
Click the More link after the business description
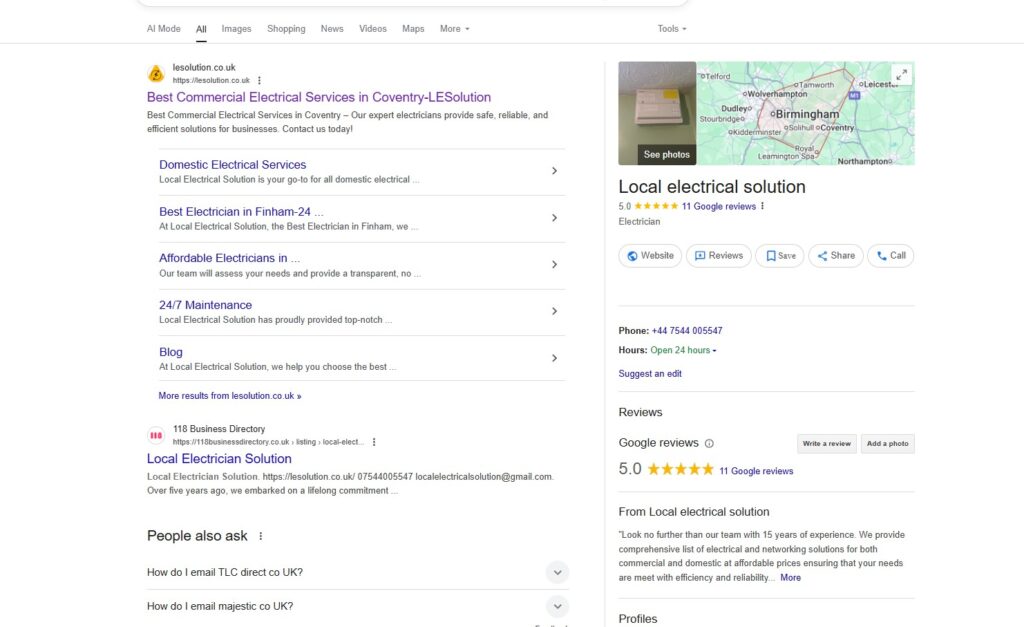[x=790, y=578]
